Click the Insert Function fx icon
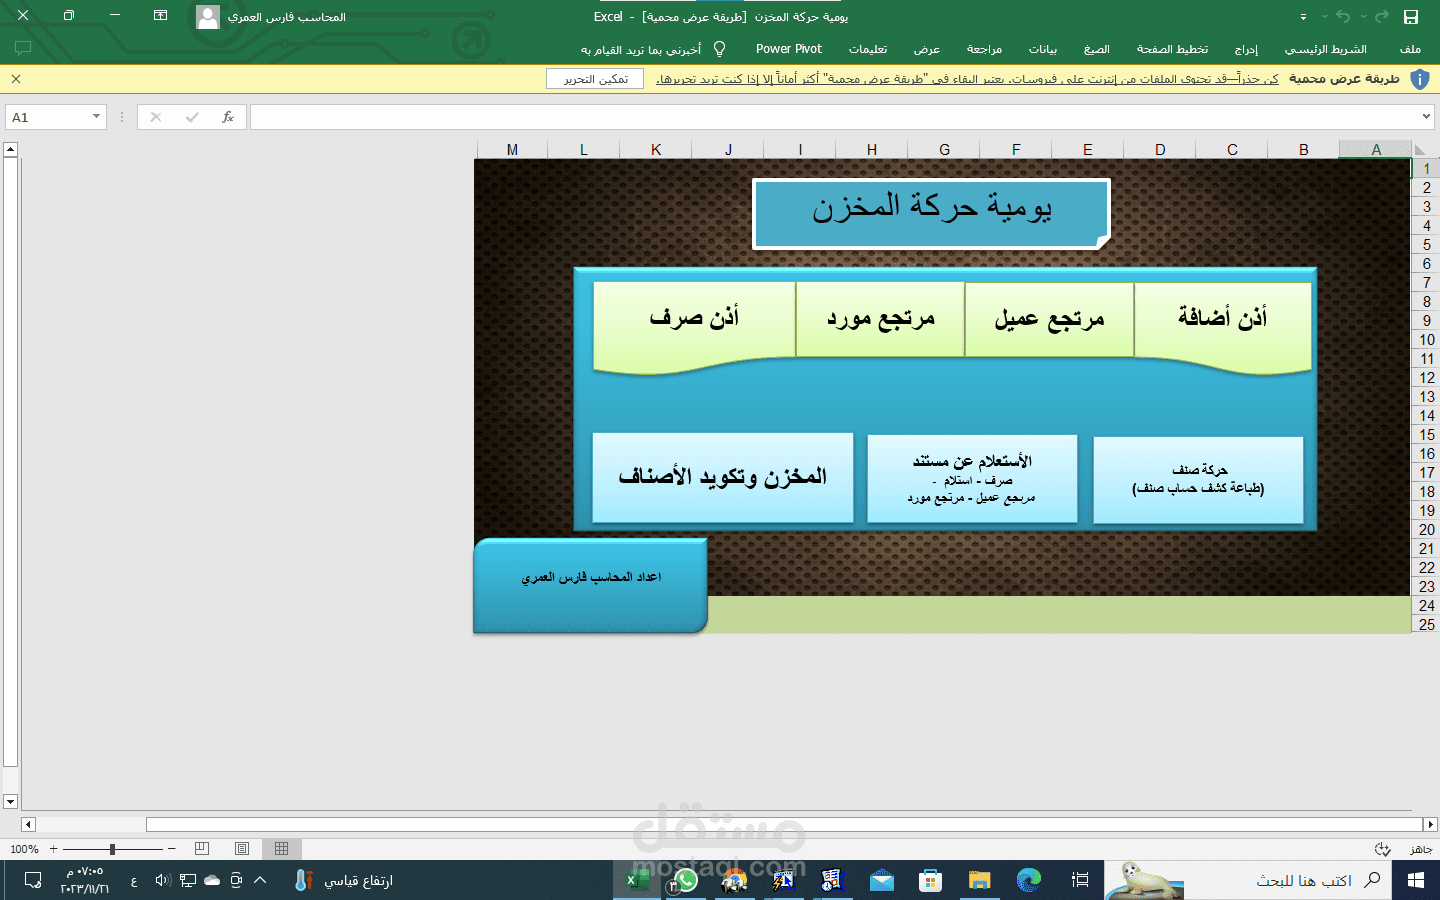This screenshot has width=1440, height=900. coord(228,117)
